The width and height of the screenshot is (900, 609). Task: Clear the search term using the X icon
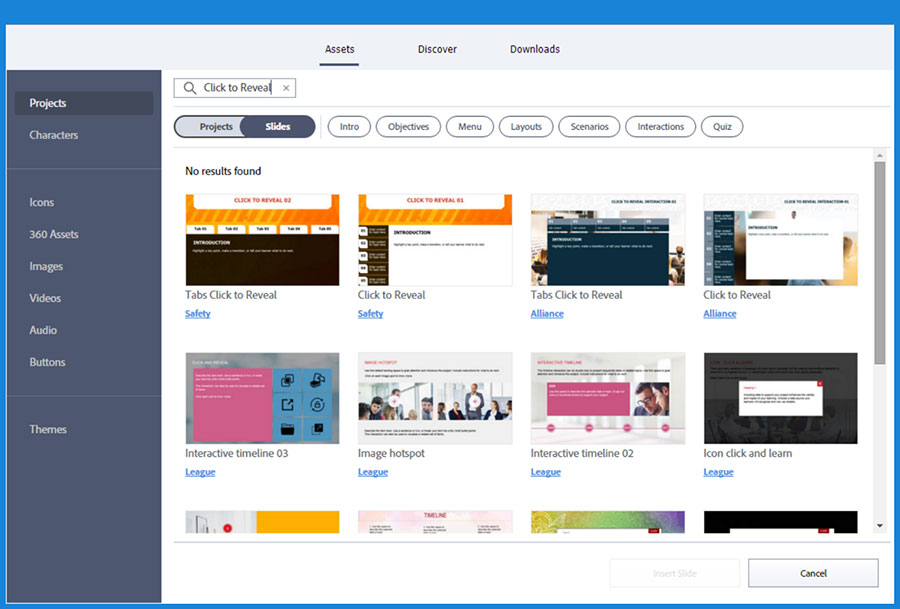(x=286, y=88)
